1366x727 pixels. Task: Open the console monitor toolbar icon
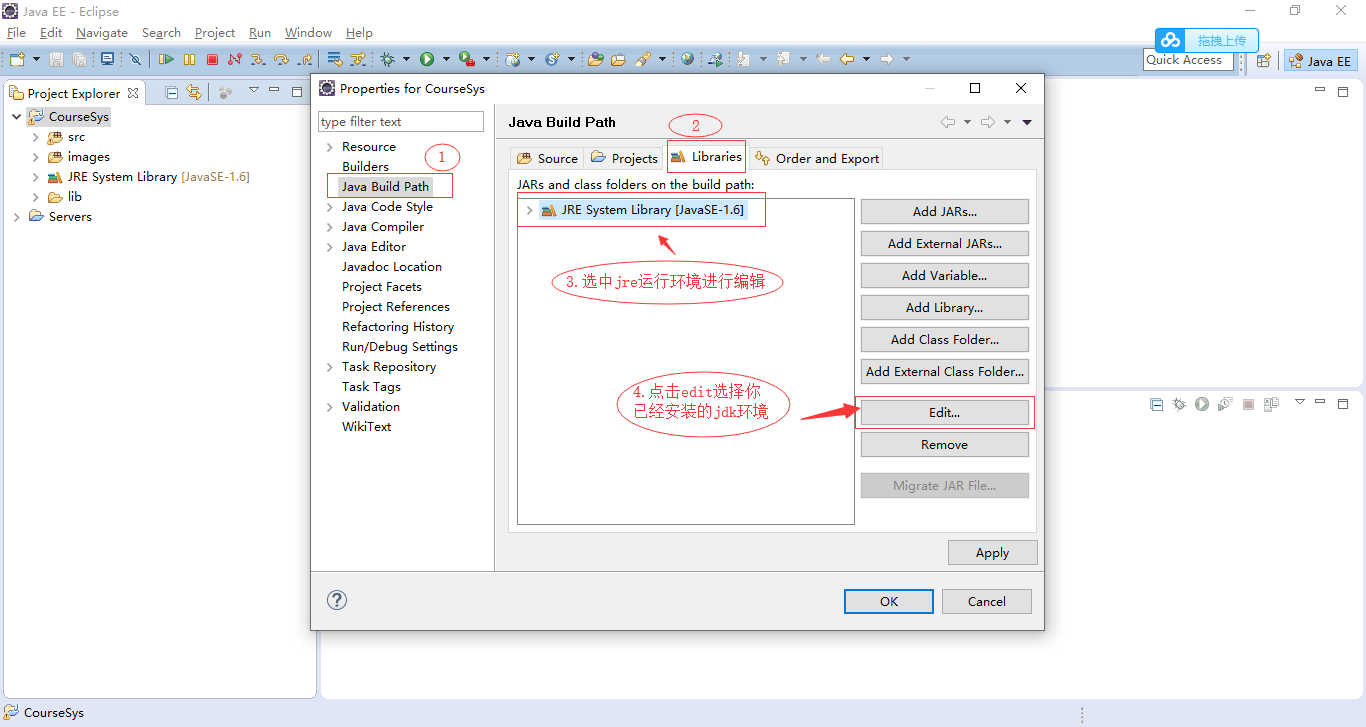pos(107,59)
